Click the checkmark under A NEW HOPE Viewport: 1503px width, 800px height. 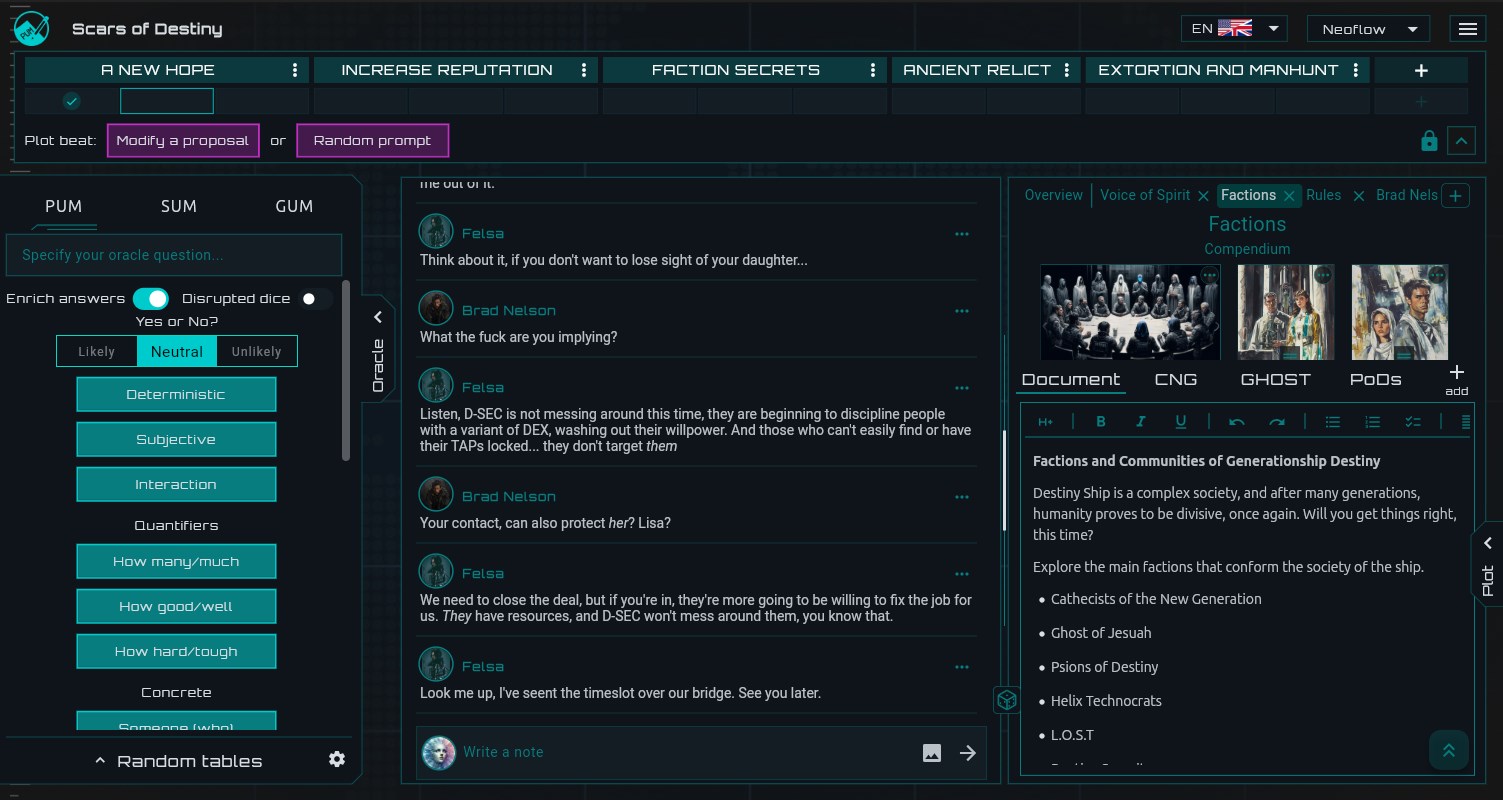(x=70, y=101)
